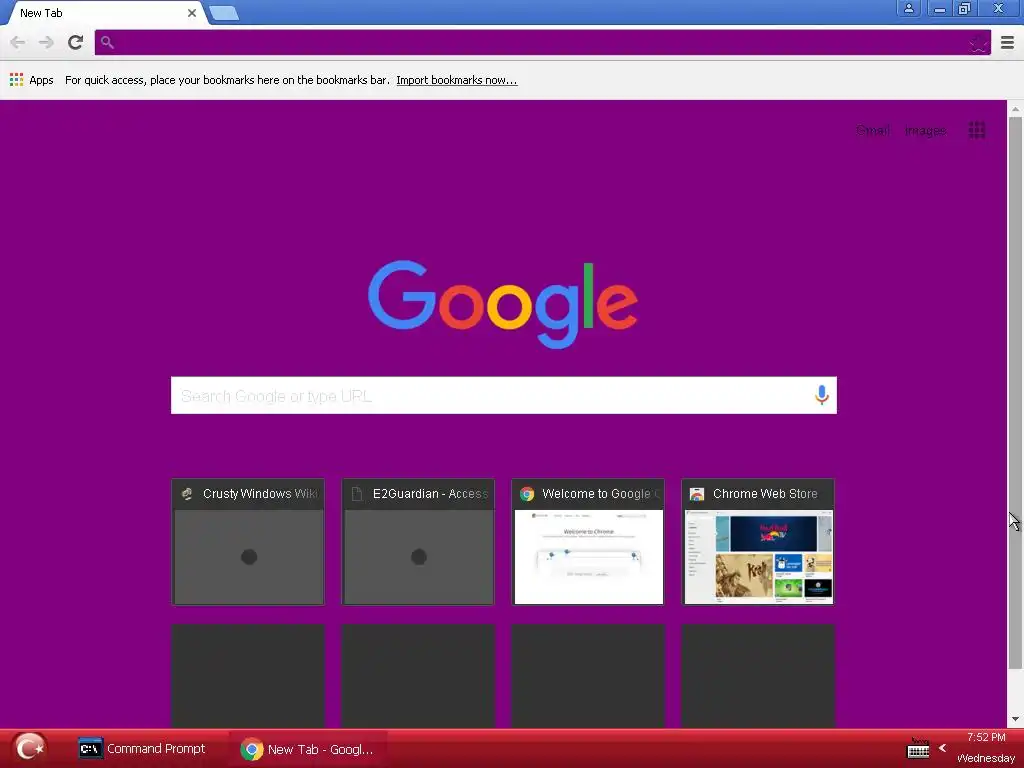Open the Welcome to Google Chrome thumbnail
The image size is (1024, 768).
pos(588,542)
